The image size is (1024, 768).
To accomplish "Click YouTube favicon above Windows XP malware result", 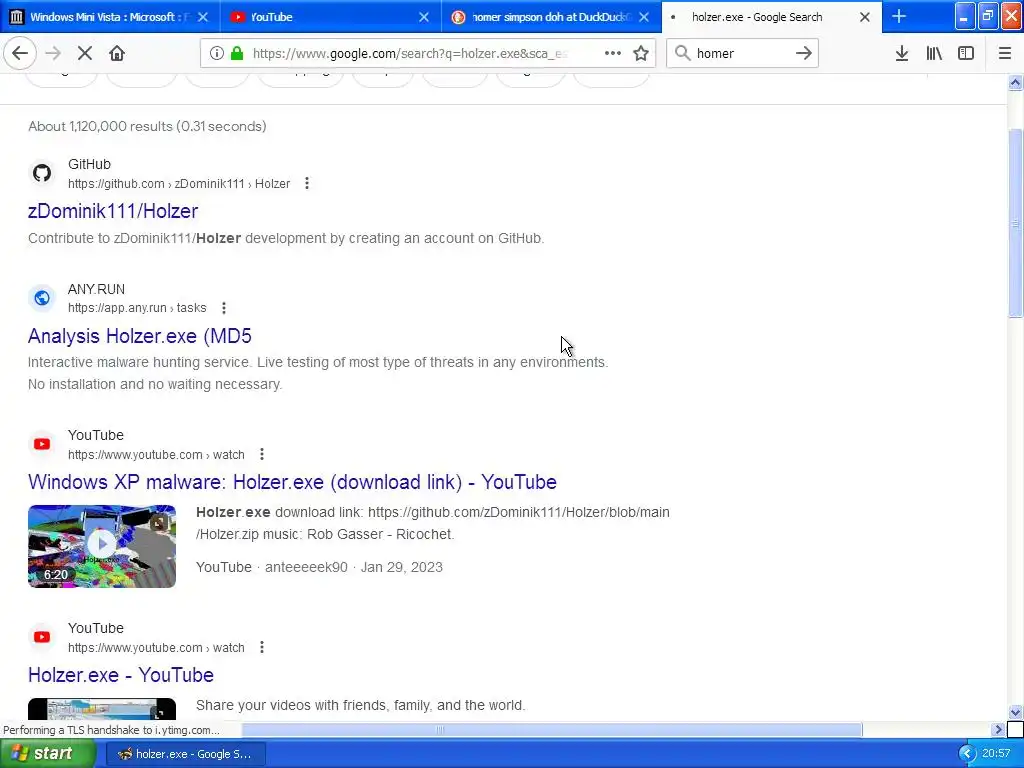I will [42, 444].
